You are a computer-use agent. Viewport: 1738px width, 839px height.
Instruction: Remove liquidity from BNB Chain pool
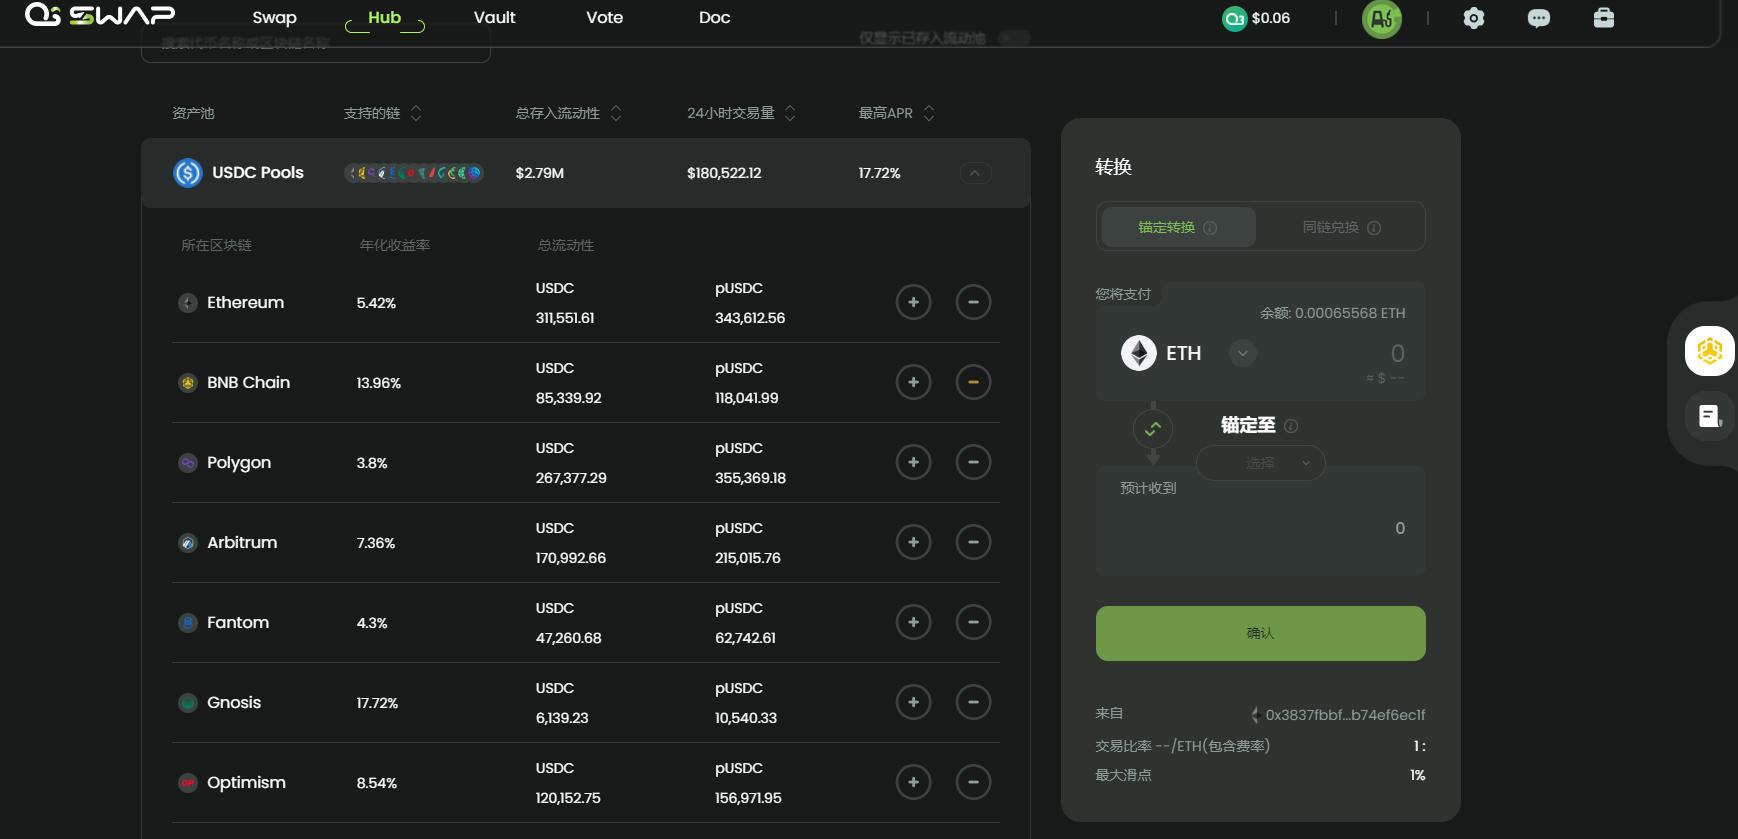tap(973, 382)
